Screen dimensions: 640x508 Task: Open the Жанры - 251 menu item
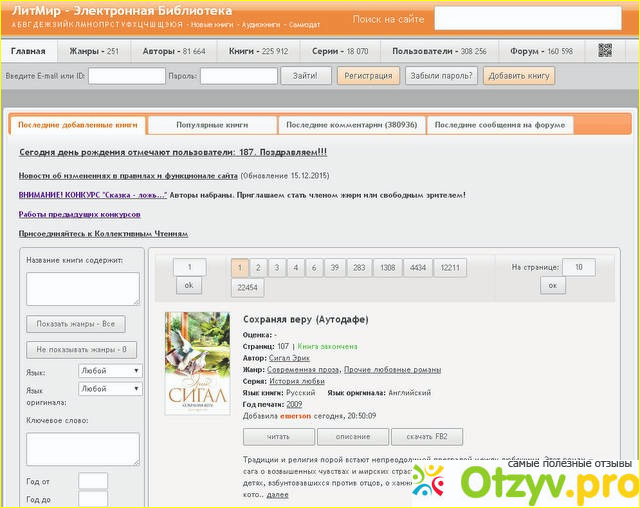94,51
